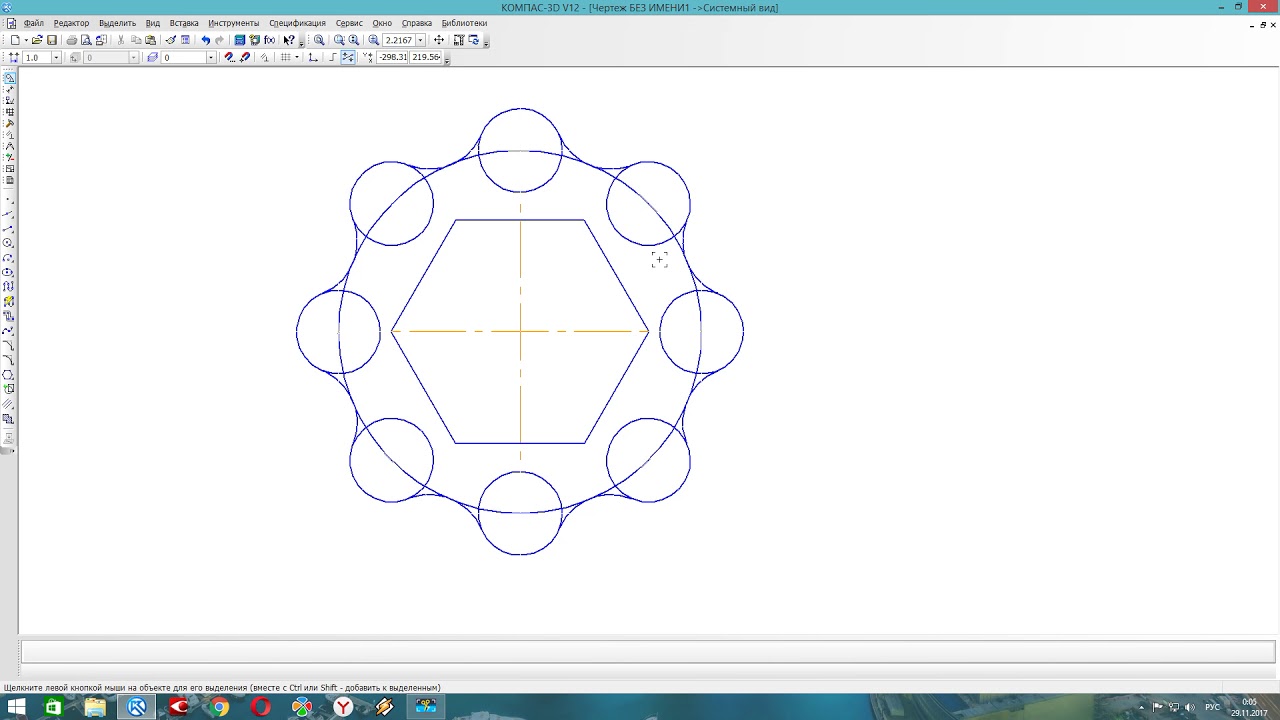Expand the layer number 0 dropdown
Image resolution: width=1280 pixels, height=720 pixels.
211,57
